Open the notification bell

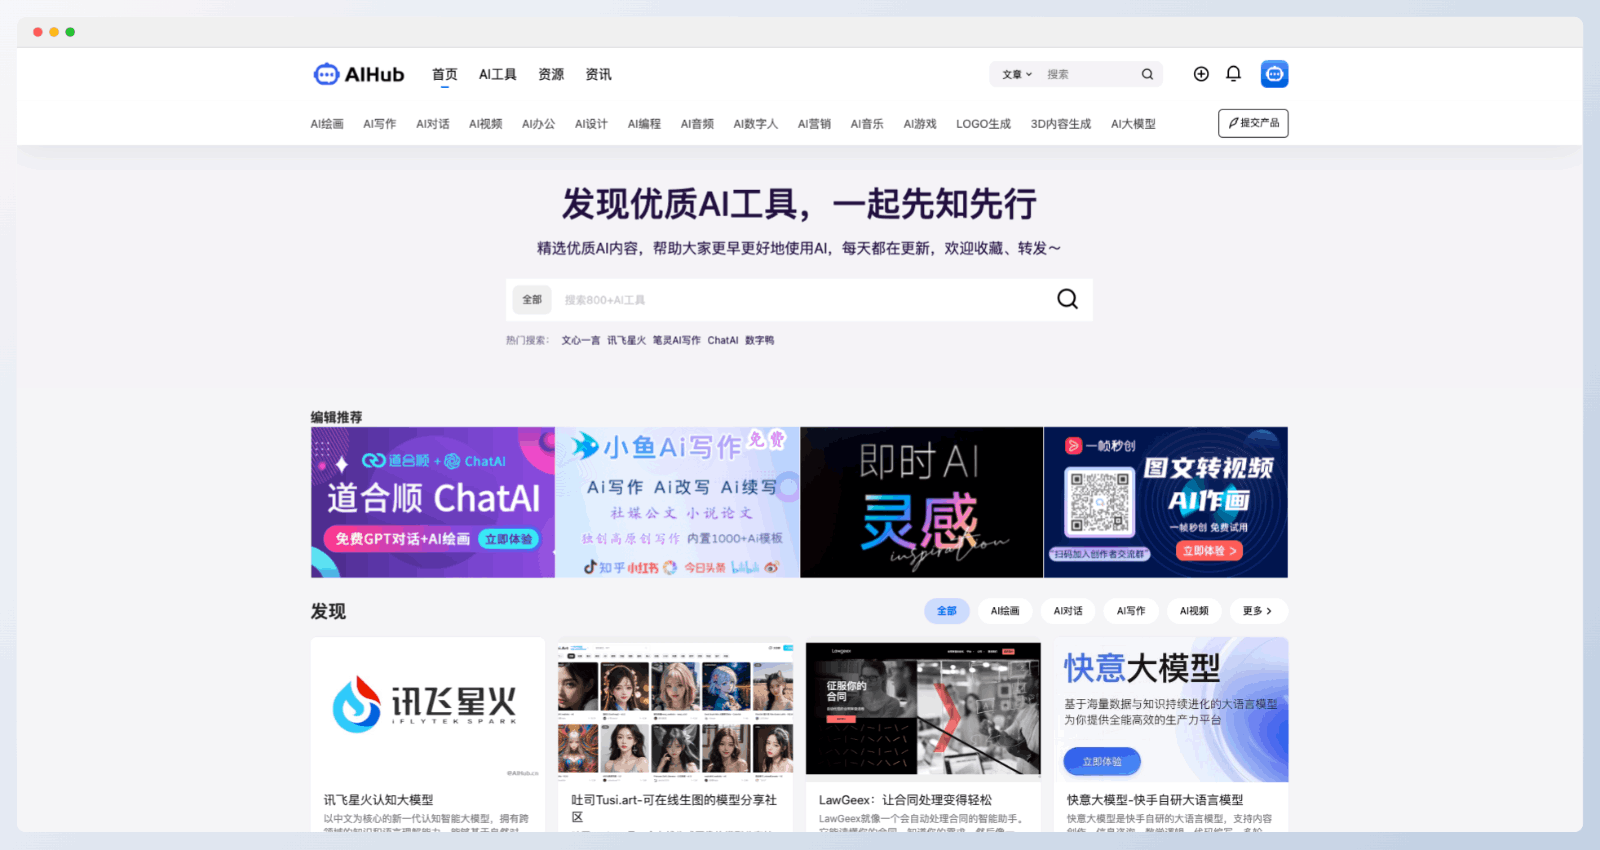coord(1233,74)
